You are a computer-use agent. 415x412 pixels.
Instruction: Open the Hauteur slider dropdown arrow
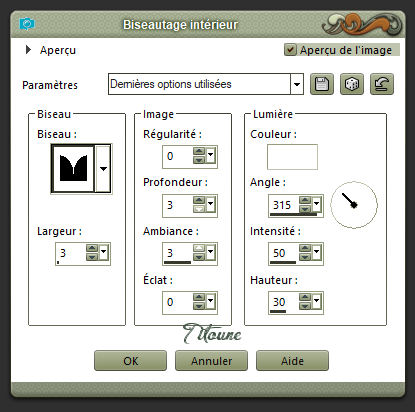click(x=316, y=301)
